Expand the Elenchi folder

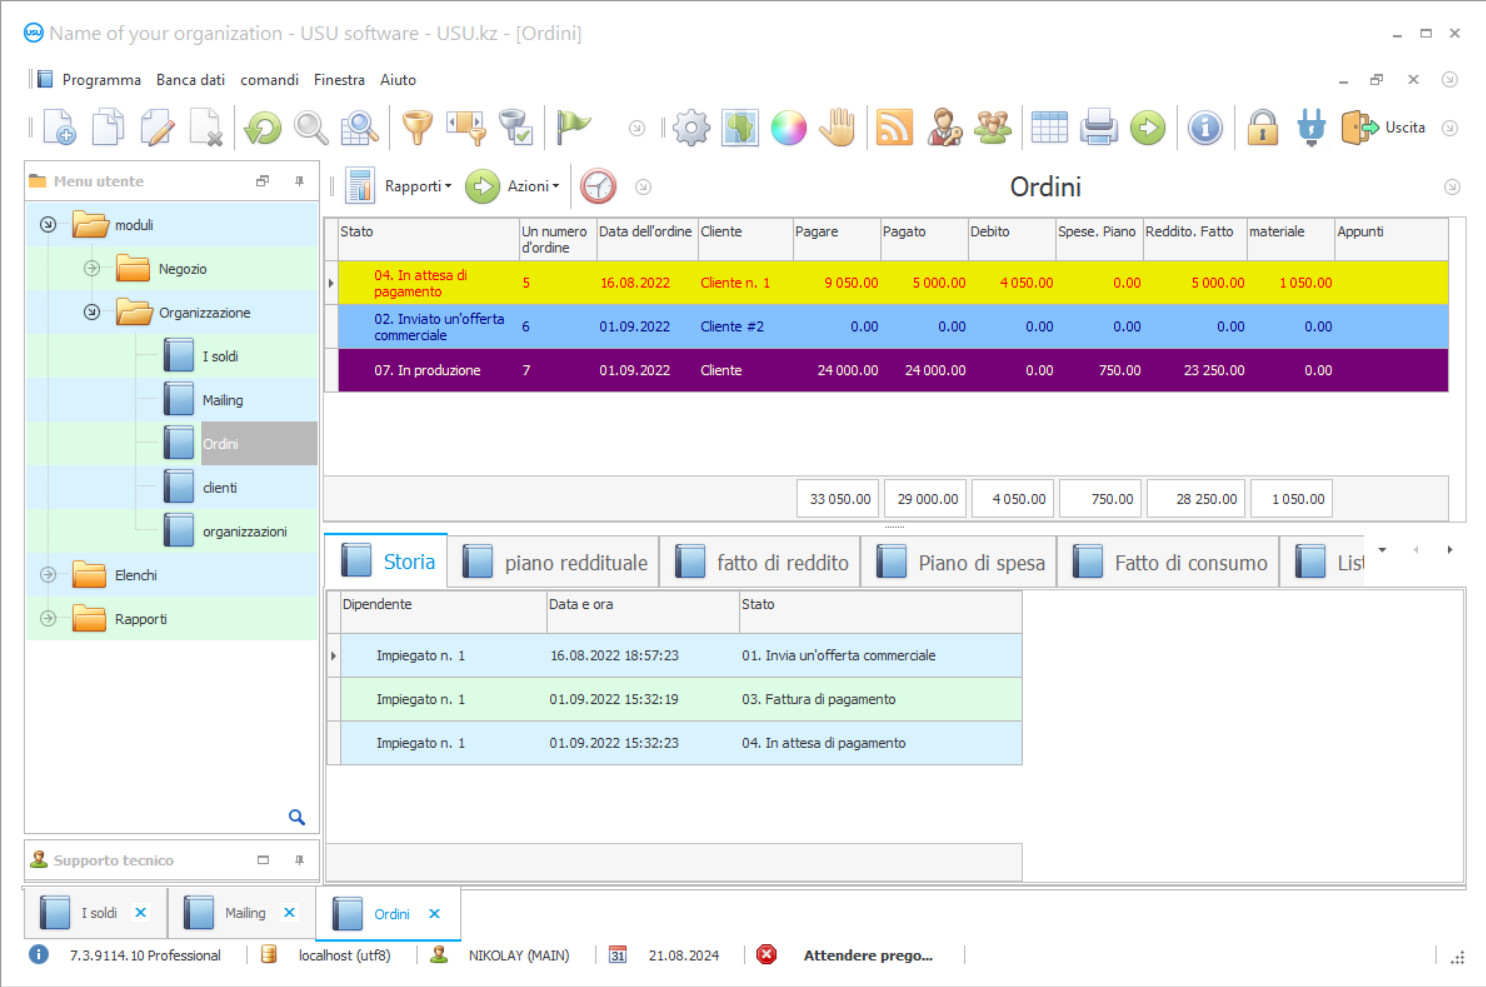pyautogui.click(x=48, y=575)
